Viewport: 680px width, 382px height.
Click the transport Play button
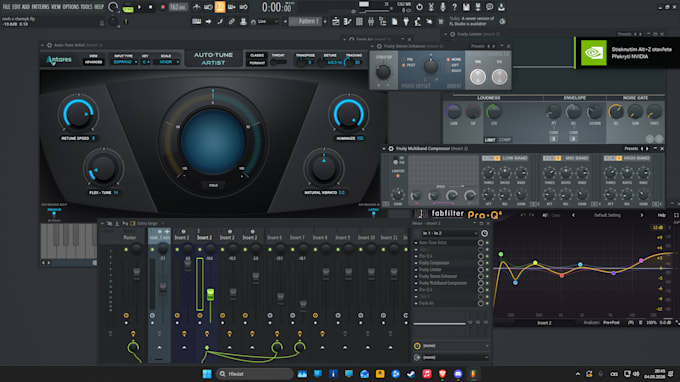pyautogui.click(x=139, y=7)
